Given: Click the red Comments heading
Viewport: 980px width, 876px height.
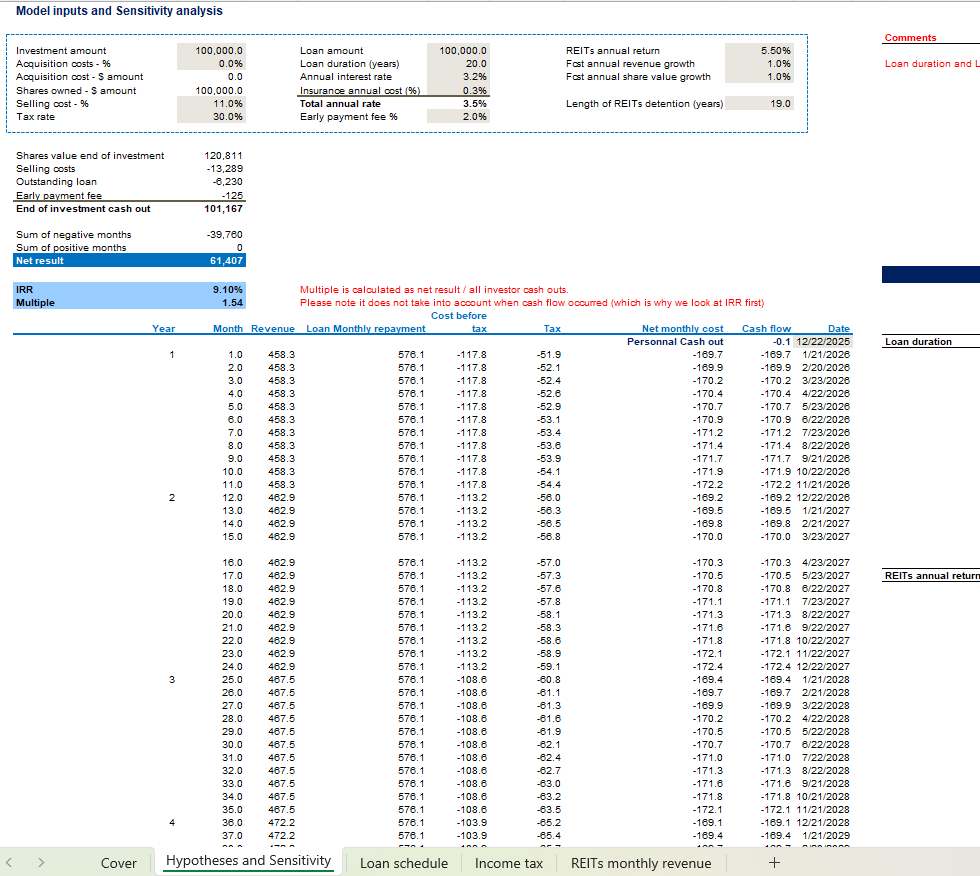Looking at the screenshot, I should point(910,38).
